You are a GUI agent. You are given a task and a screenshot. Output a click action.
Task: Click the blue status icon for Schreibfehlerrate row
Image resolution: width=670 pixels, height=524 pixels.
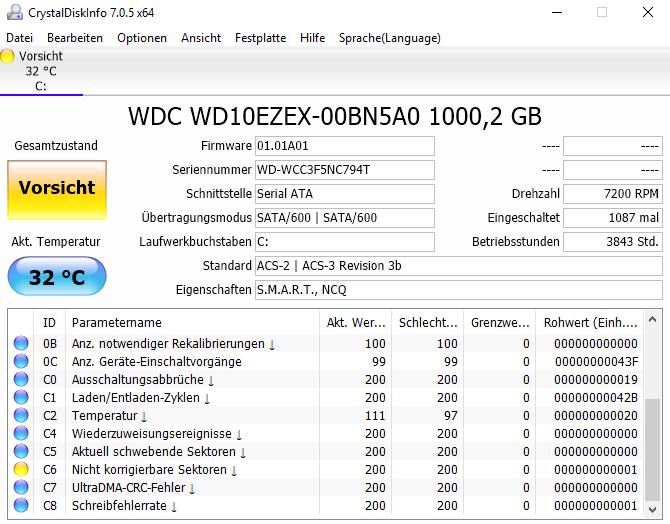pos(21,505)
